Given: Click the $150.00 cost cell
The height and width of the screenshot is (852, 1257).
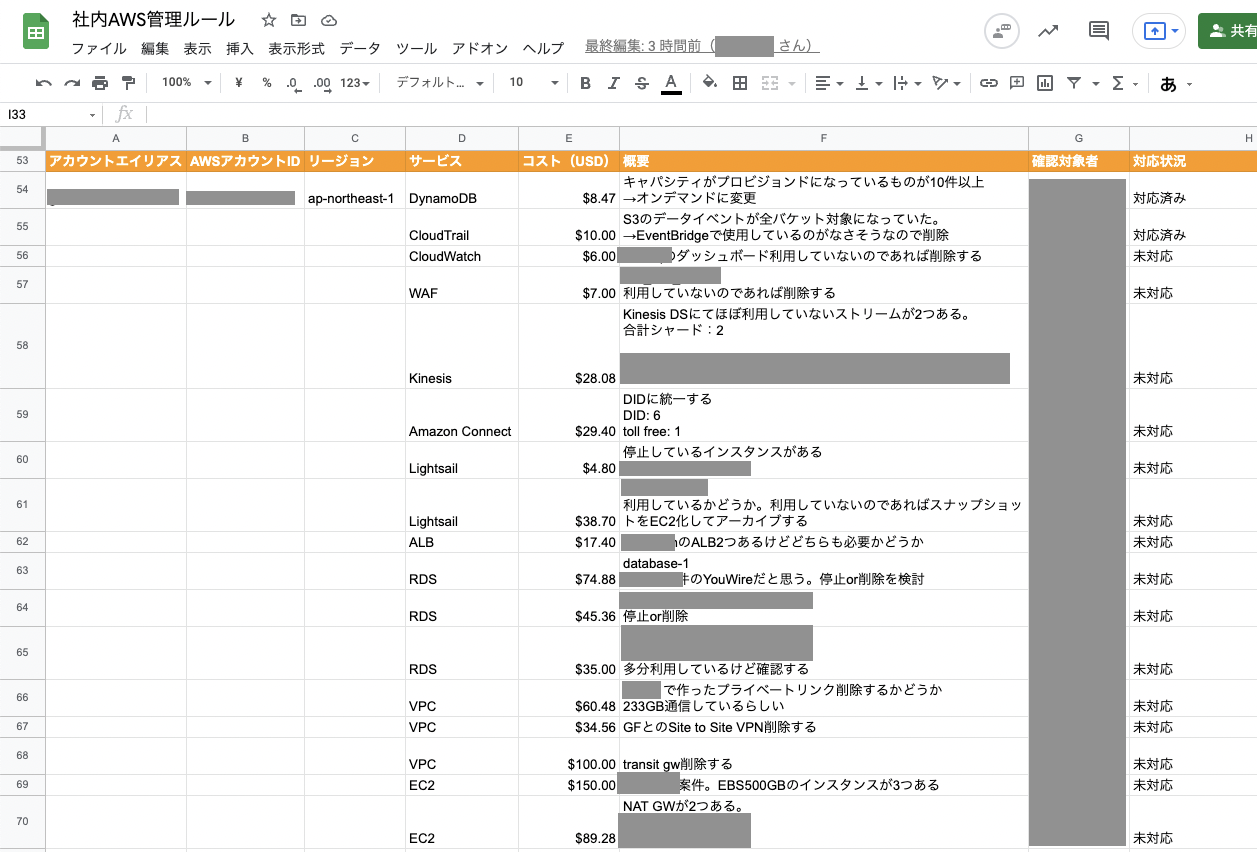Looking at the screenshot, I should (569, 785).
